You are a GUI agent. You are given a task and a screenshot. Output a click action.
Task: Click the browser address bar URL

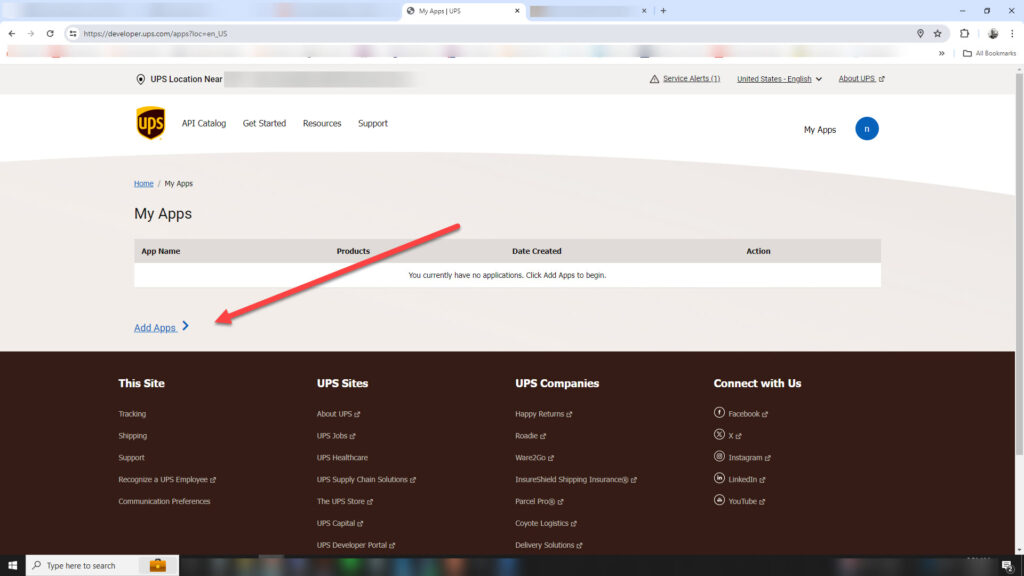155,33
